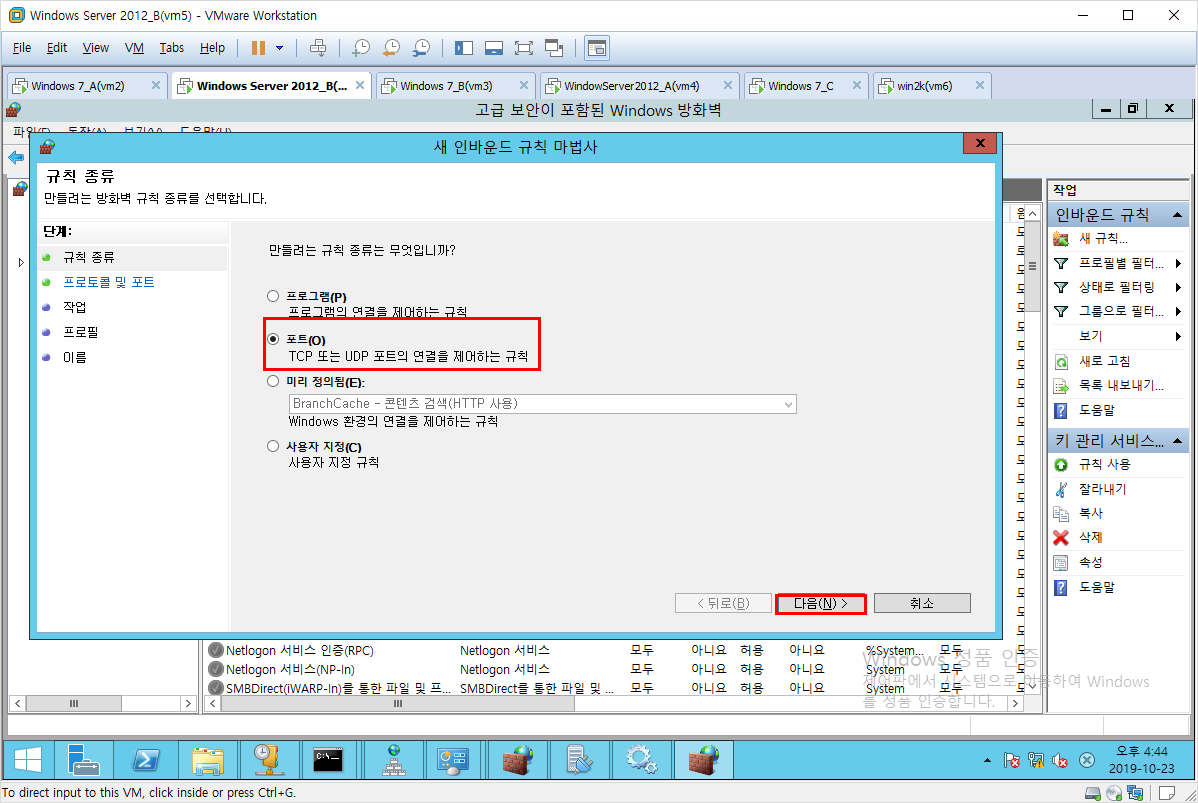The height and width of the screenshot is (803, 1198).
Task: Click the rules list horizontal scrollbar
Action: (398, 704)
